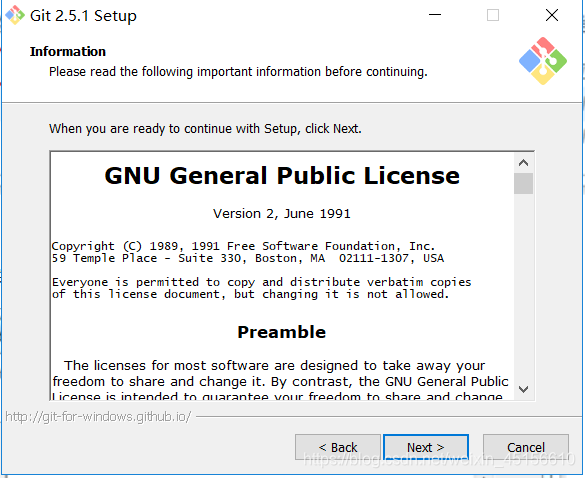Click the 'Version 2, June 1991' text
Screen dimensions: 585x478
(x=282, y=213)
